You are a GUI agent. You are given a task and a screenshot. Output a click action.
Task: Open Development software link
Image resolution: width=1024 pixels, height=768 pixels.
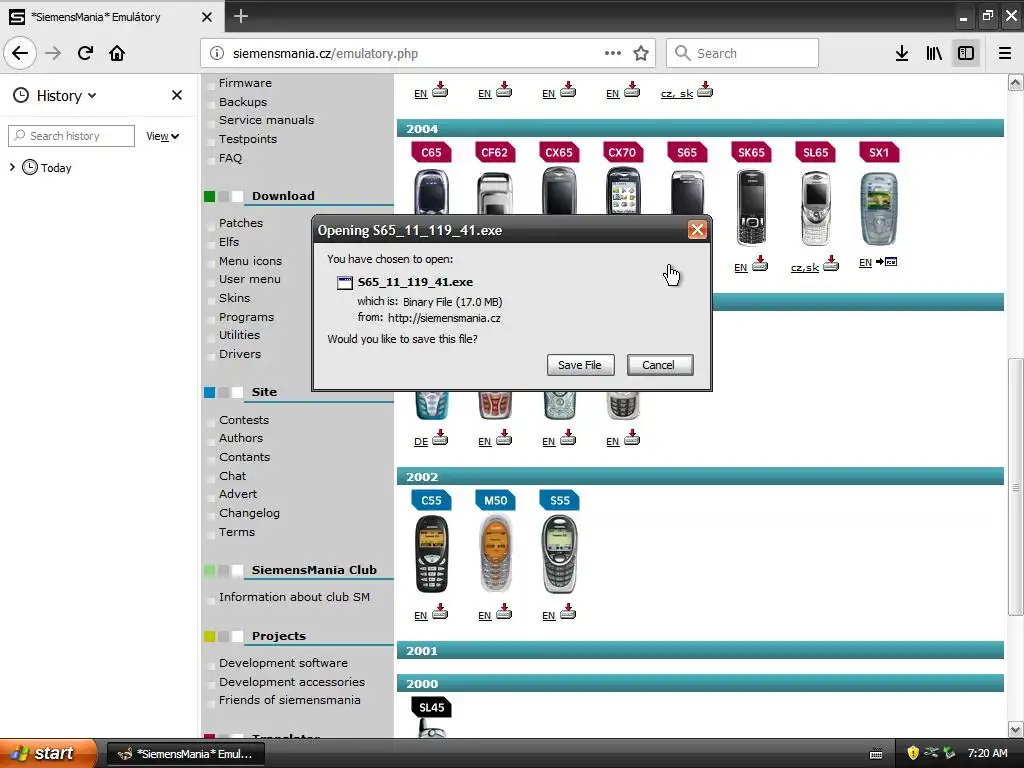283,663
